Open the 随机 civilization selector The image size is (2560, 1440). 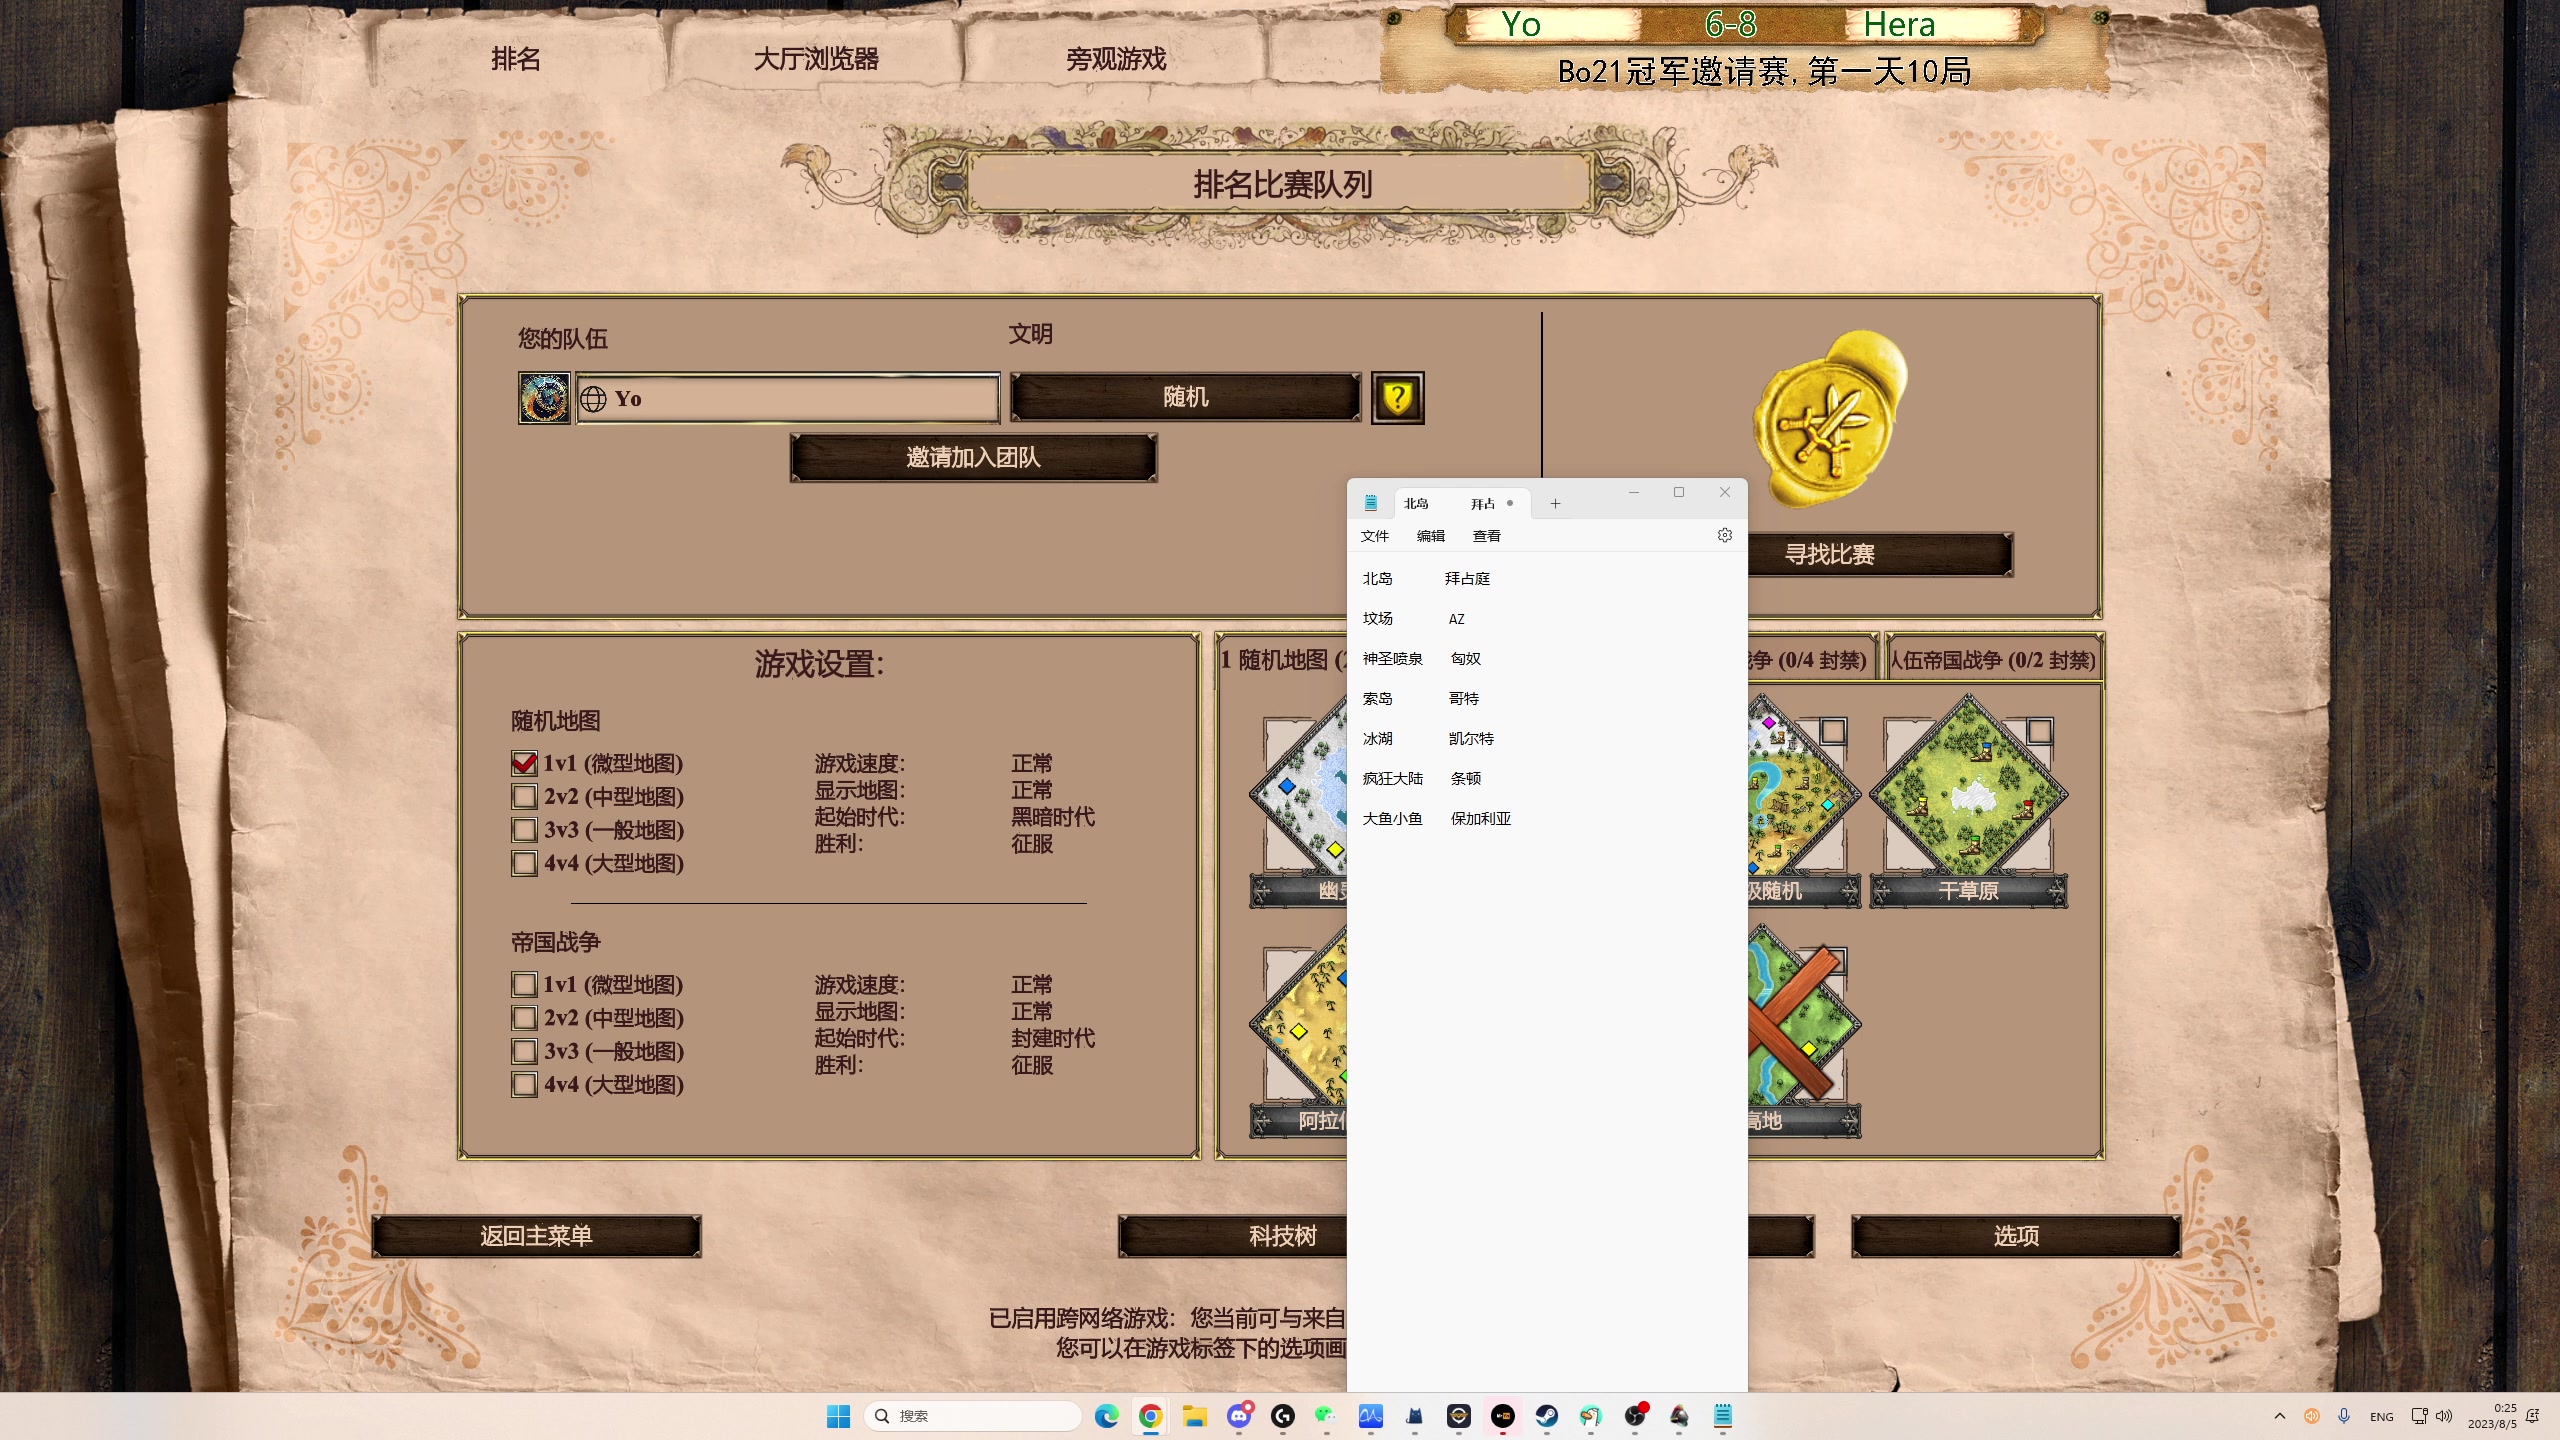[1185, 398]
